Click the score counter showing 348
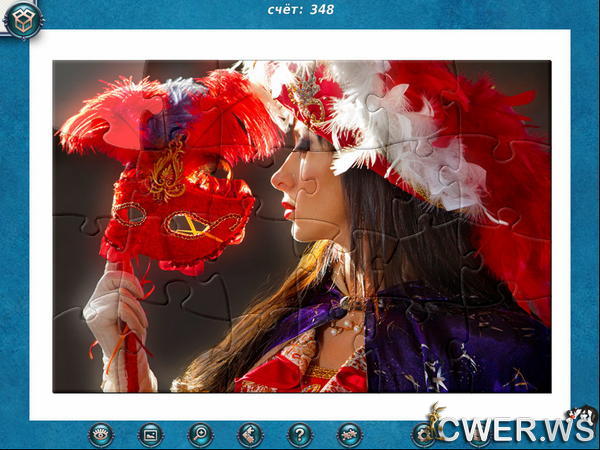The image size is (600, 450). tap(301, 10)
